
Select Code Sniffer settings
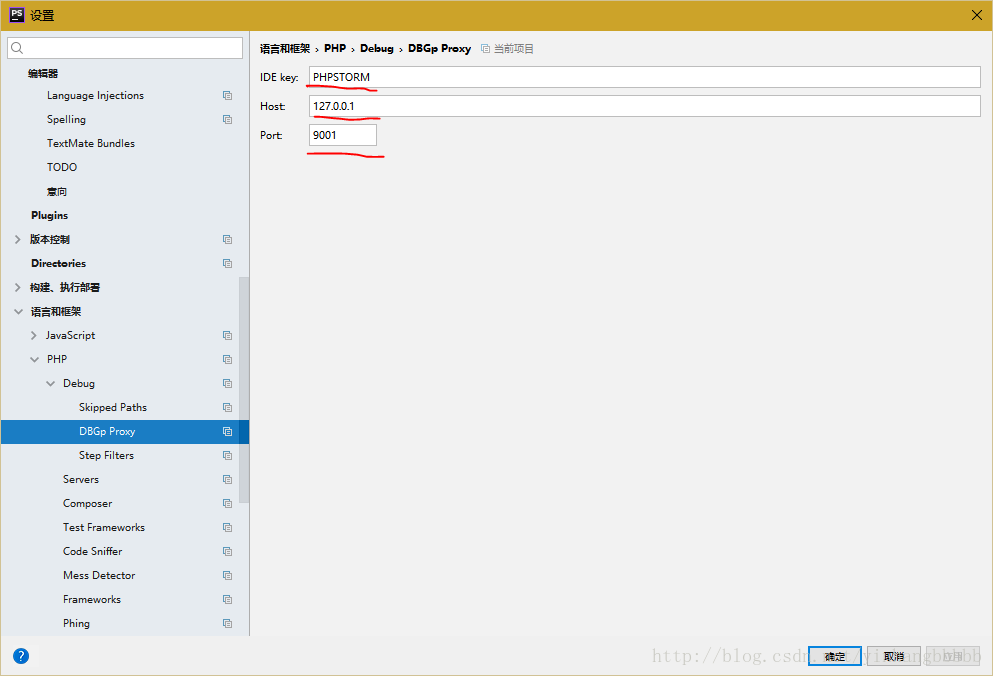92,552
